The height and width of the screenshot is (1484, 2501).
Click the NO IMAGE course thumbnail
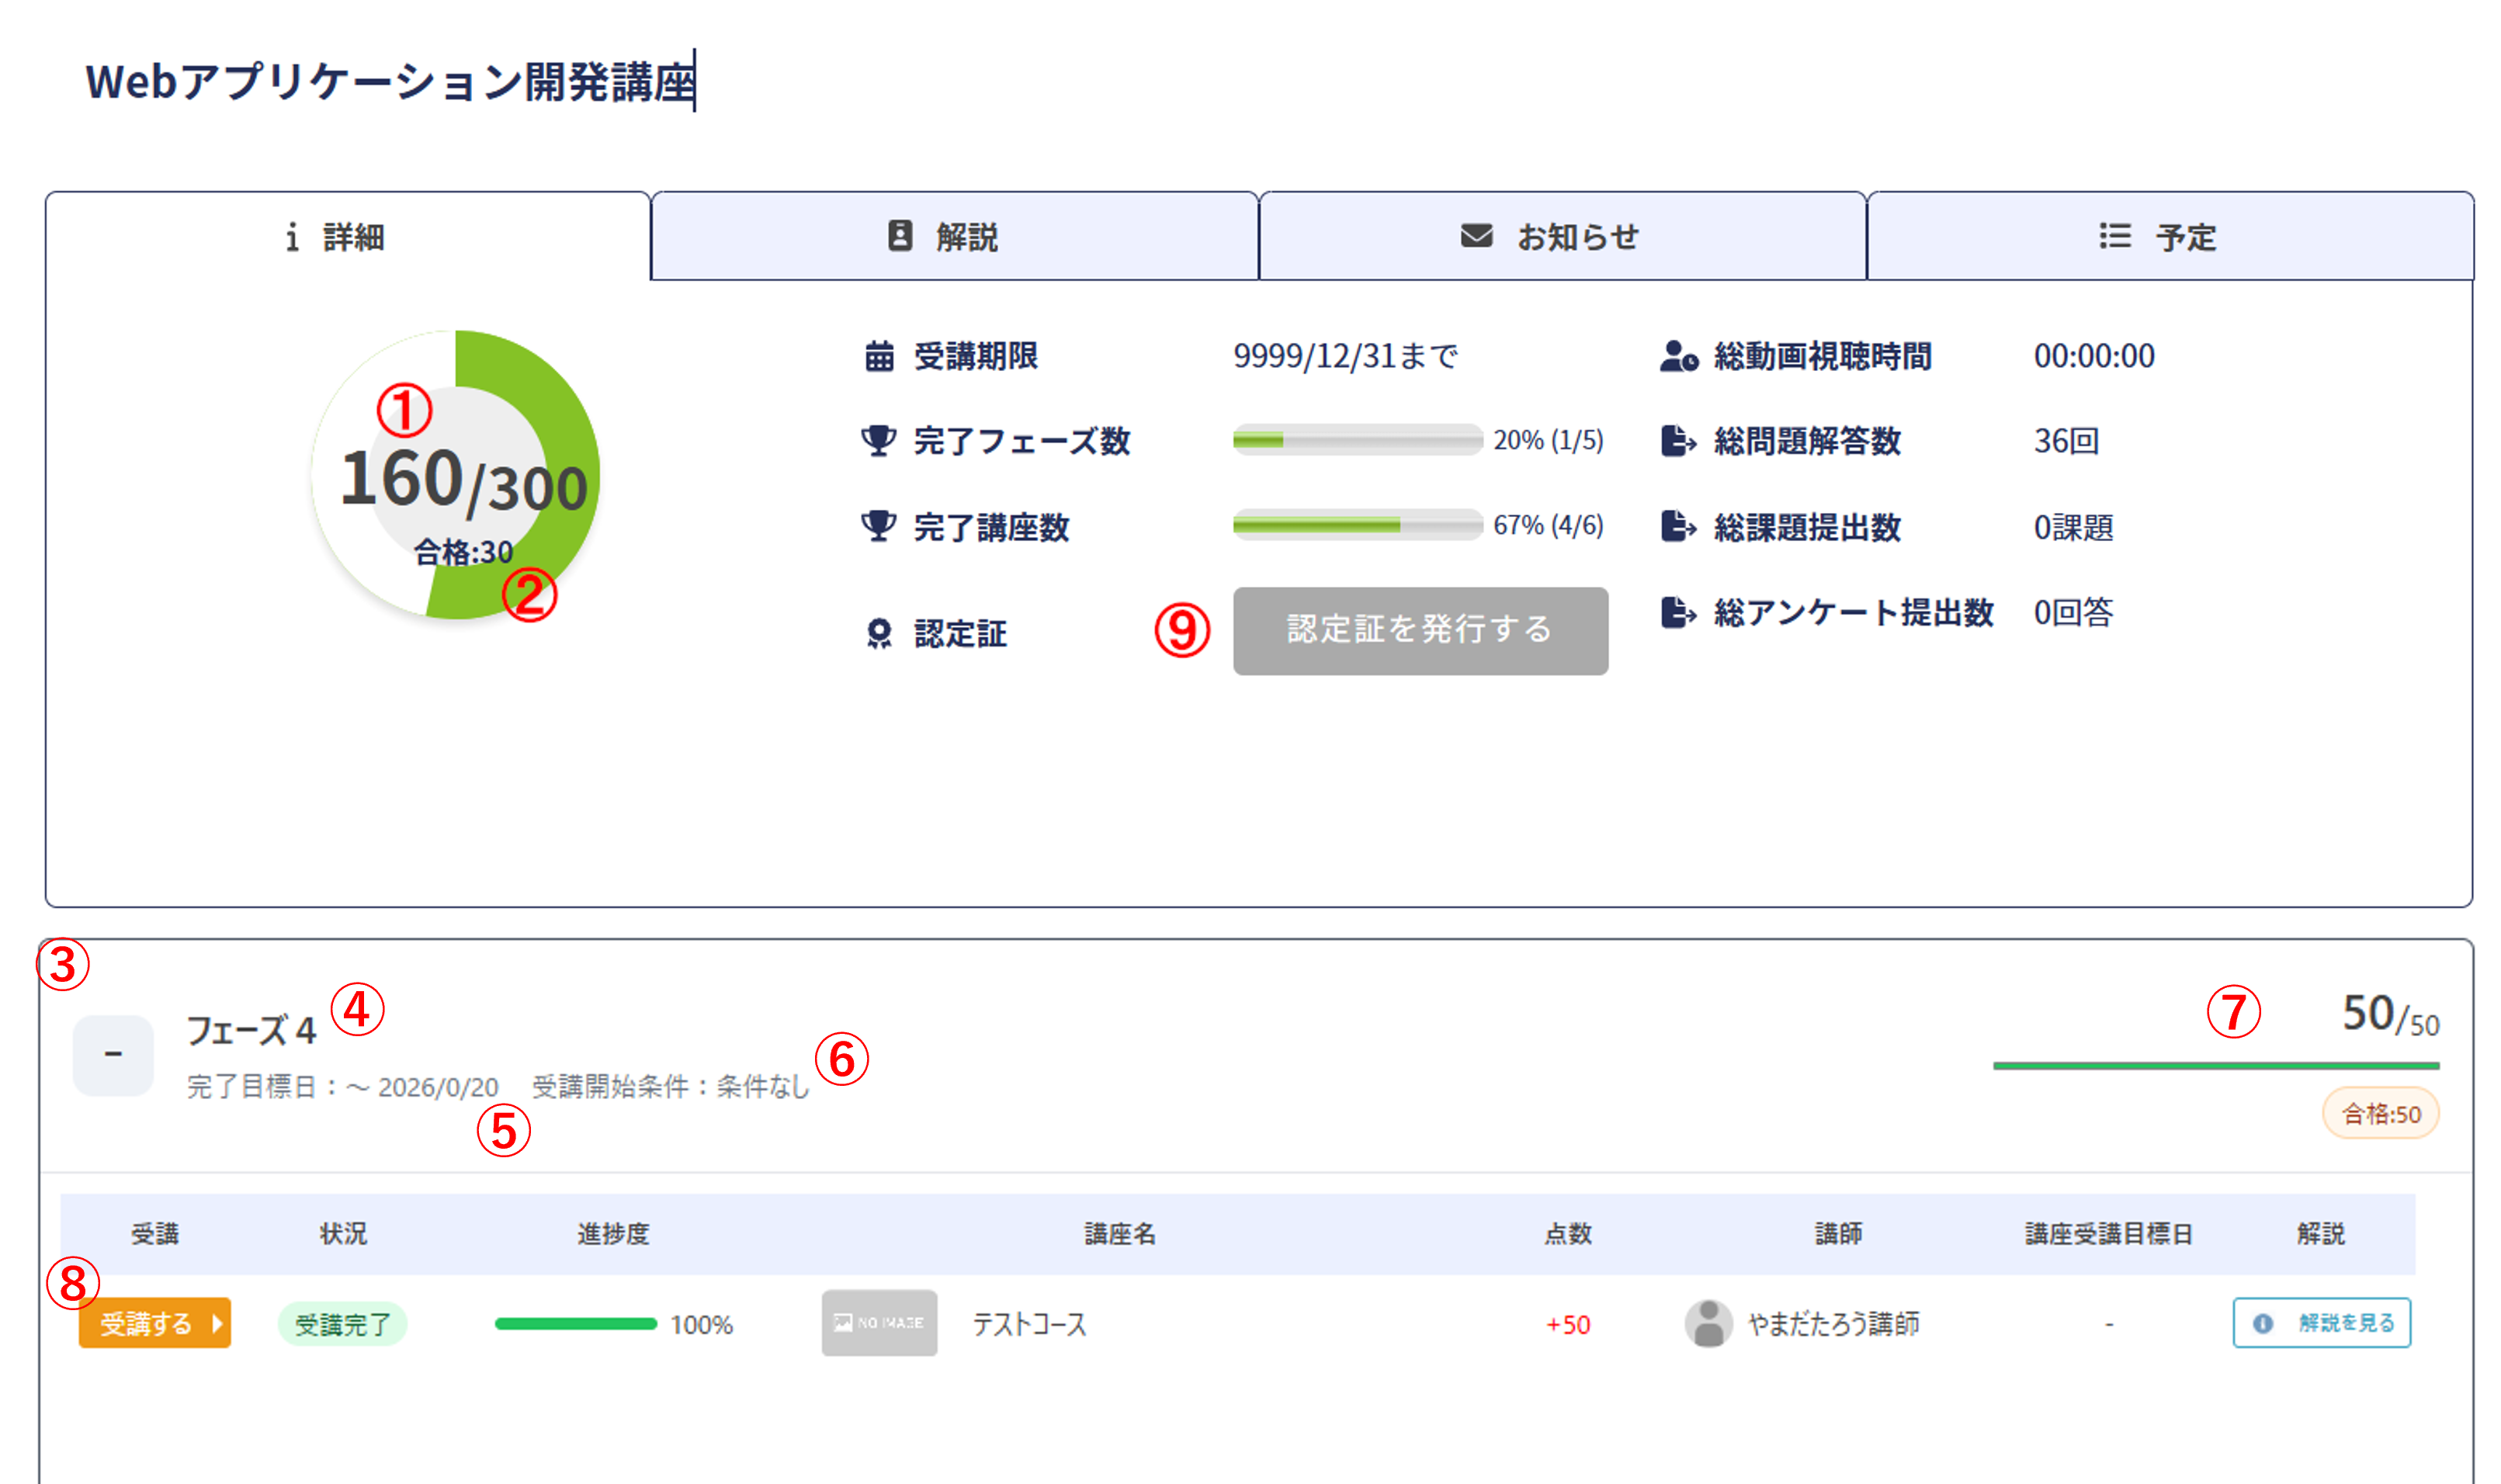pyautogui.click(x=879, y=1323)
